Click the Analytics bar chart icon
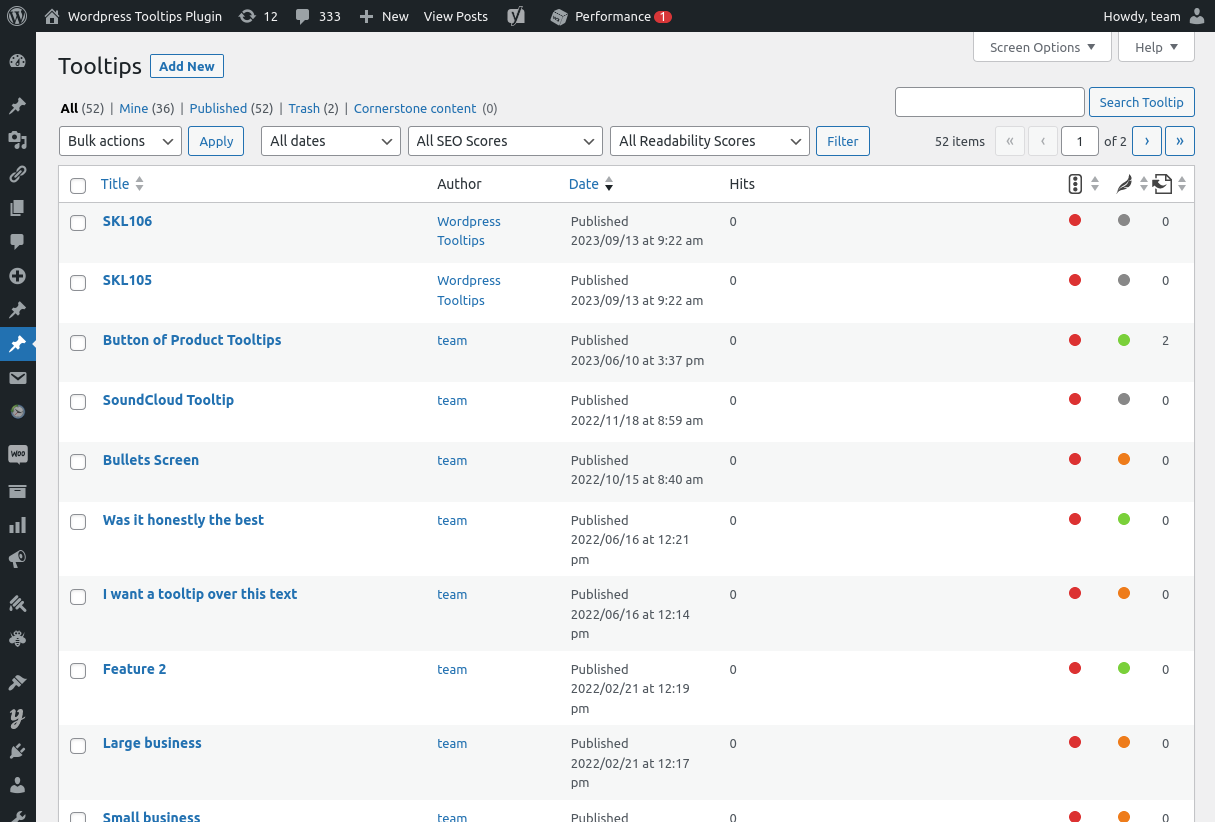This screenshot has width=1215, height=822. (x=17, y=525)
